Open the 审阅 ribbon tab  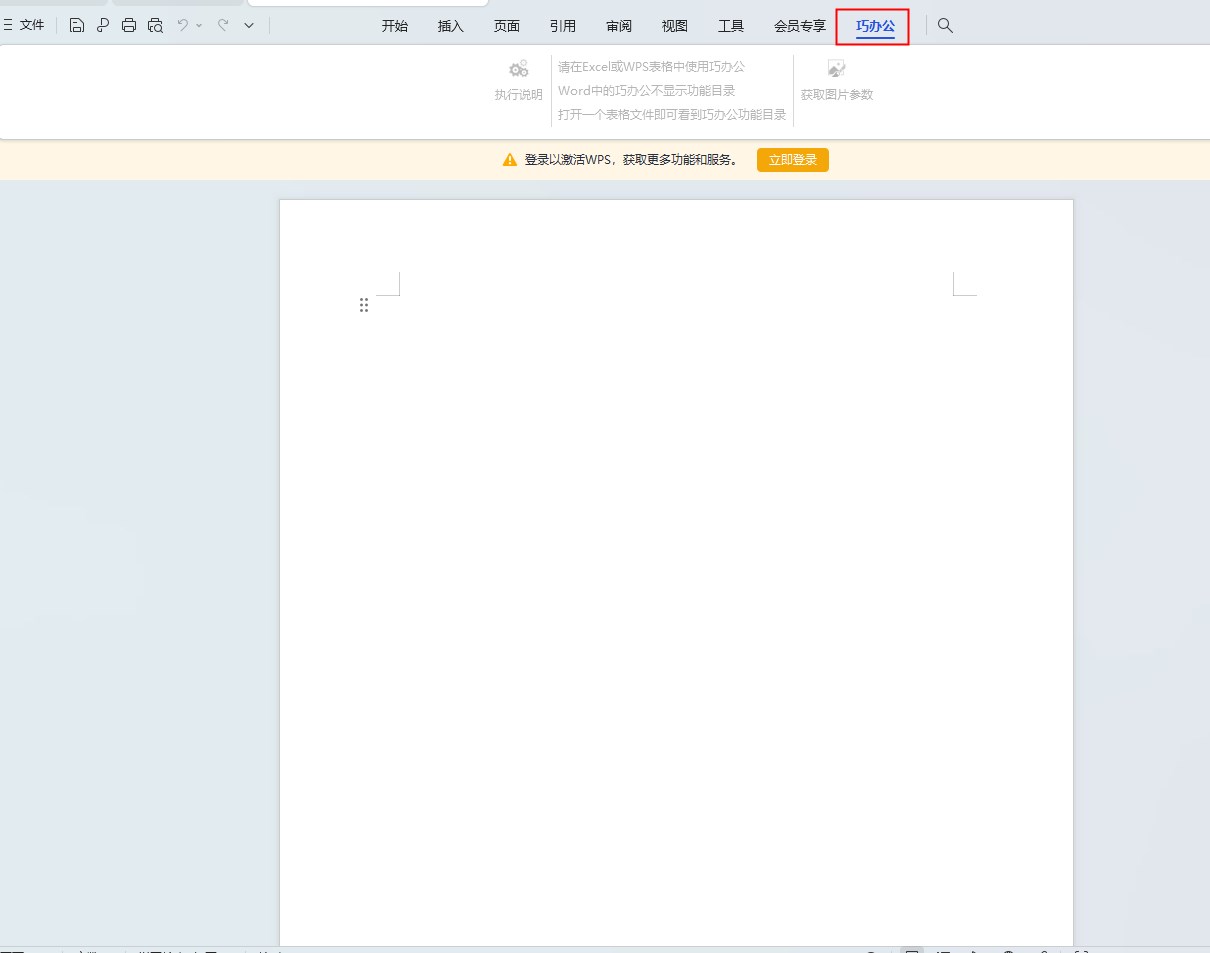coord(619,26)
